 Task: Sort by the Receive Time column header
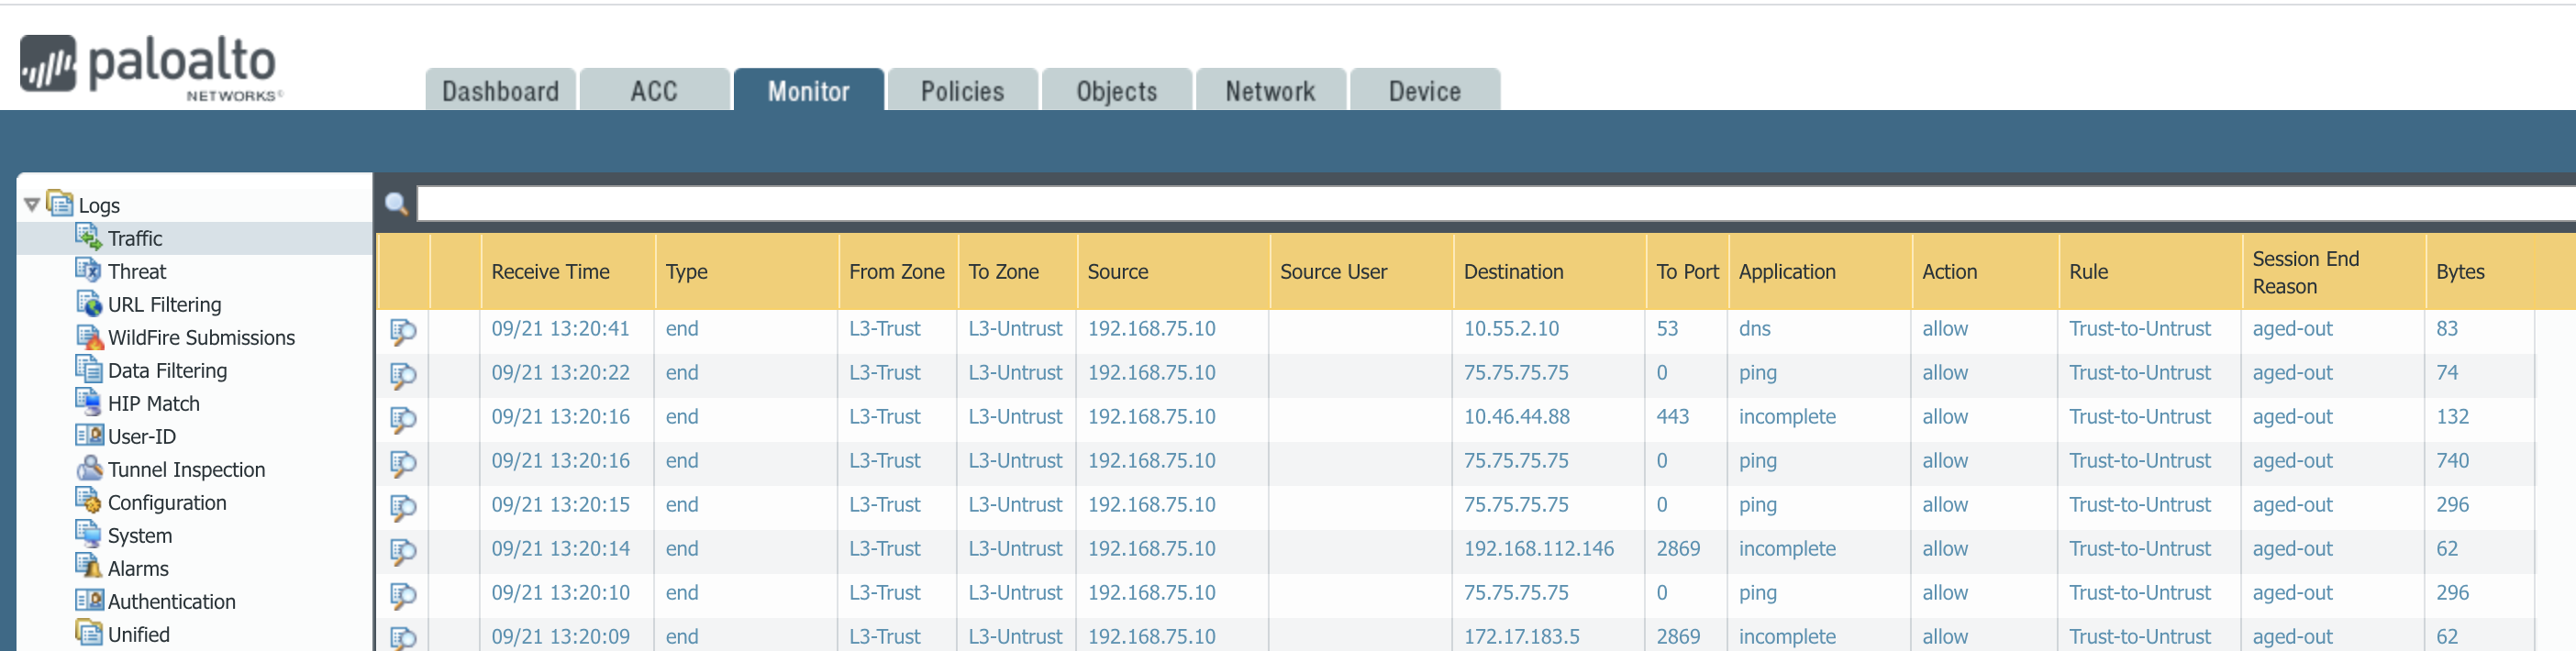(x=550, y=272)
